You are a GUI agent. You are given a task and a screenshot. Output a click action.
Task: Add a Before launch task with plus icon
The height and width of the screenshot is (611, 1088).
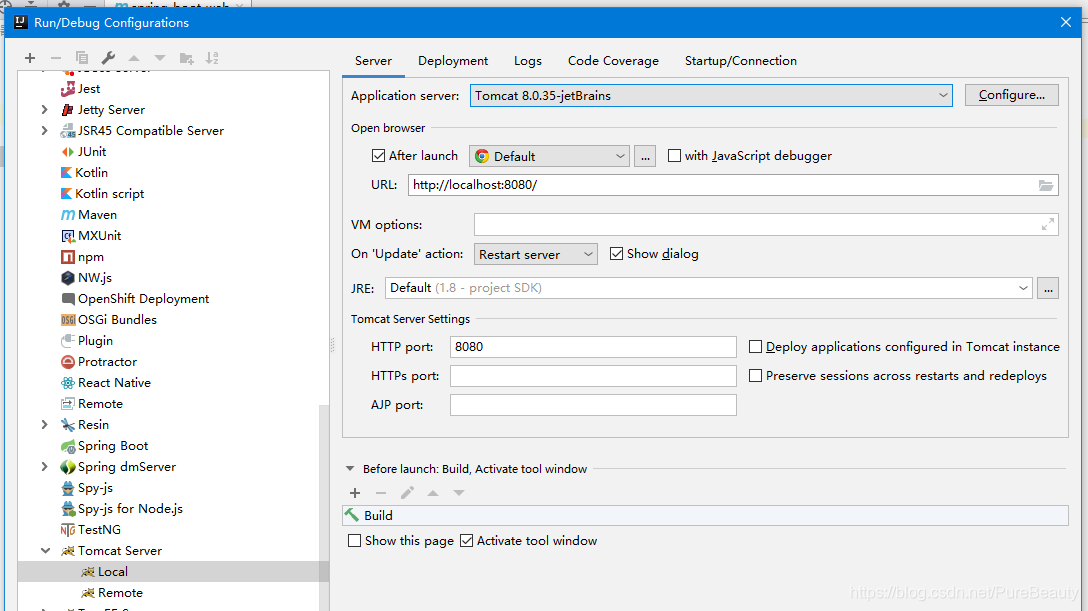pyautogui.click(x=355, y=493)
